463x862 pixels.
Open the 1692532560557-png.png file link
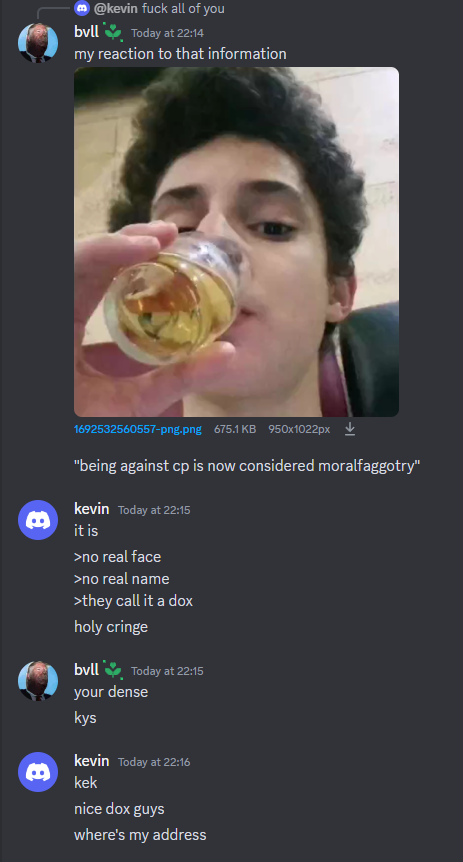tap(138, 429)
